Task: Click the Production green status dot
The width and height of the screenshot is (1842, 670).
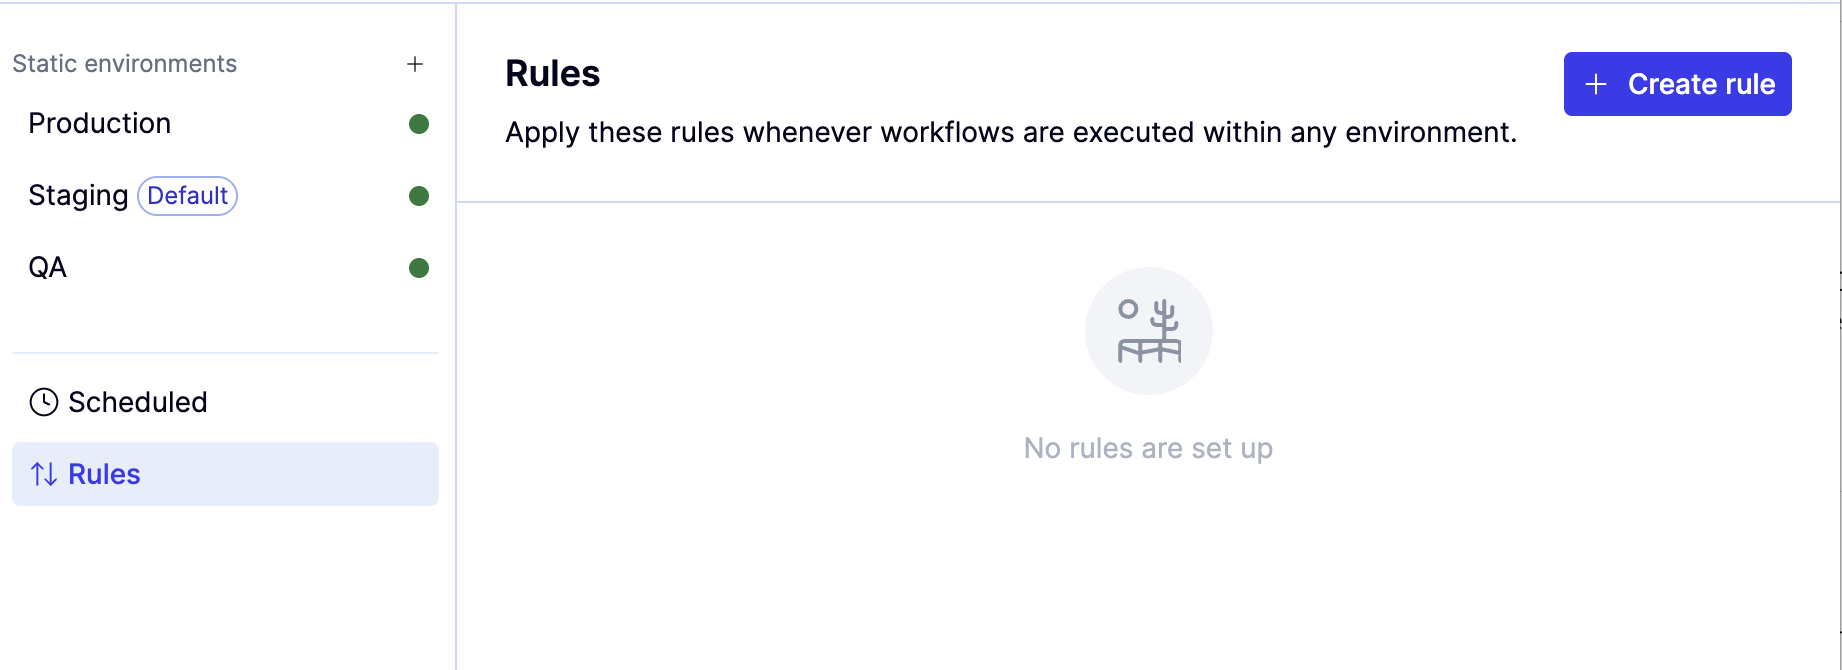Action: 419,124
